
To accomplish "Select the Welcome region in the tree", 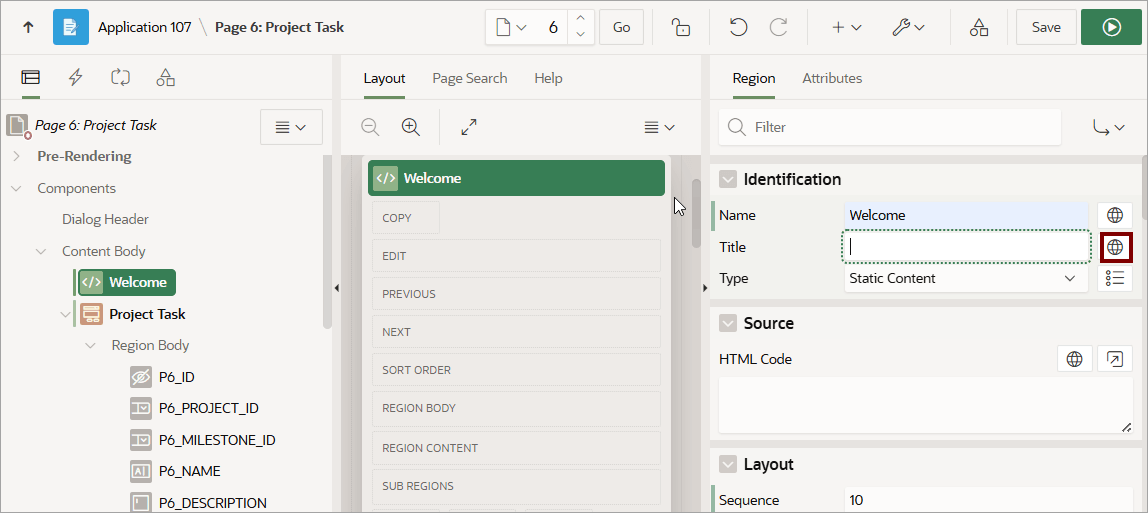I will [127, 282].
